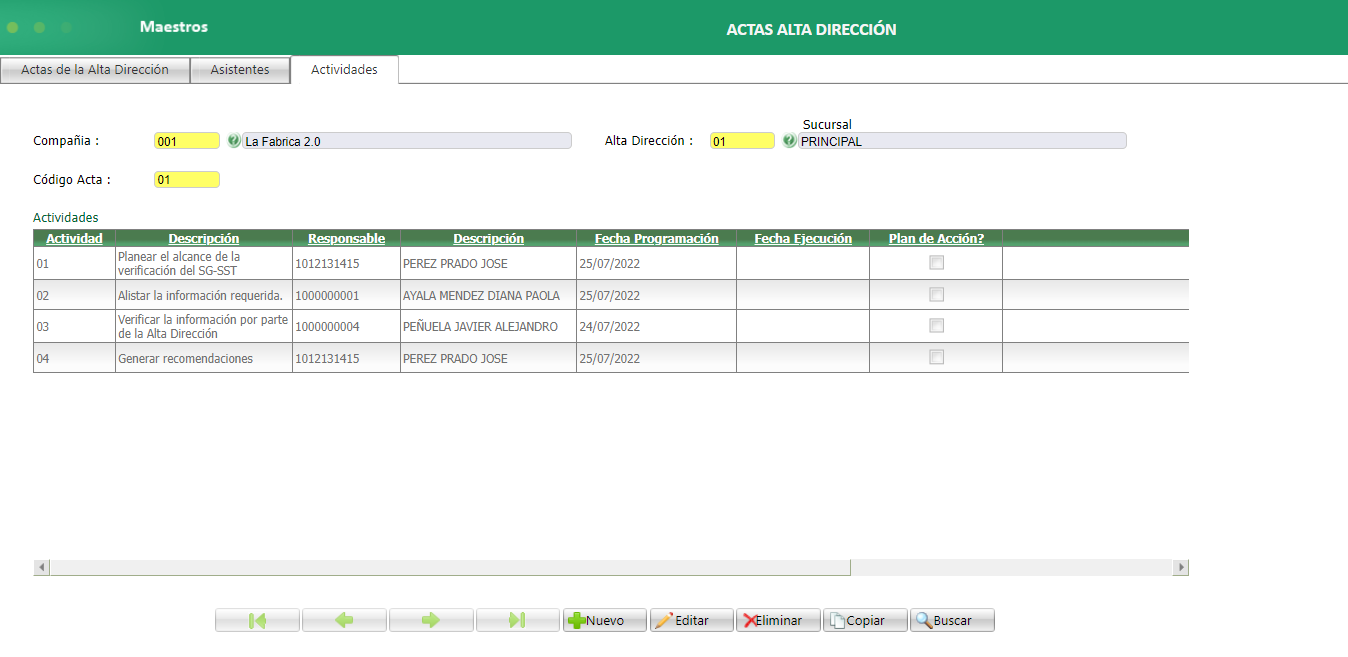Check Plan de Acción for activity 03
This screenshot has height=657, width=1348.
[x=936, y=326]
